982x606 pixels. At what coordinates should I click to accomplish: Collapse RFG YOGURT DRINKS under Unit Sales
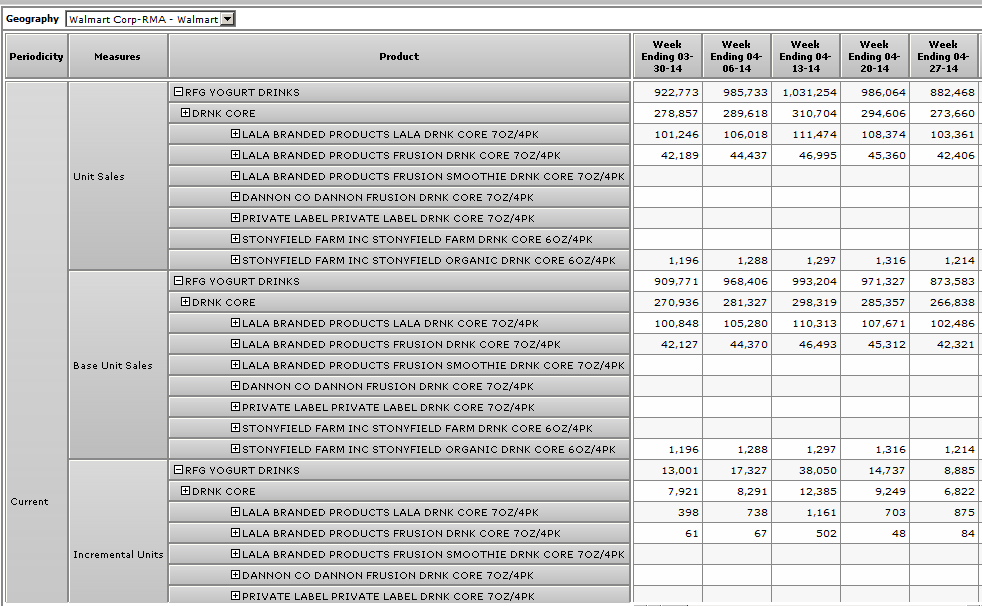179,92
